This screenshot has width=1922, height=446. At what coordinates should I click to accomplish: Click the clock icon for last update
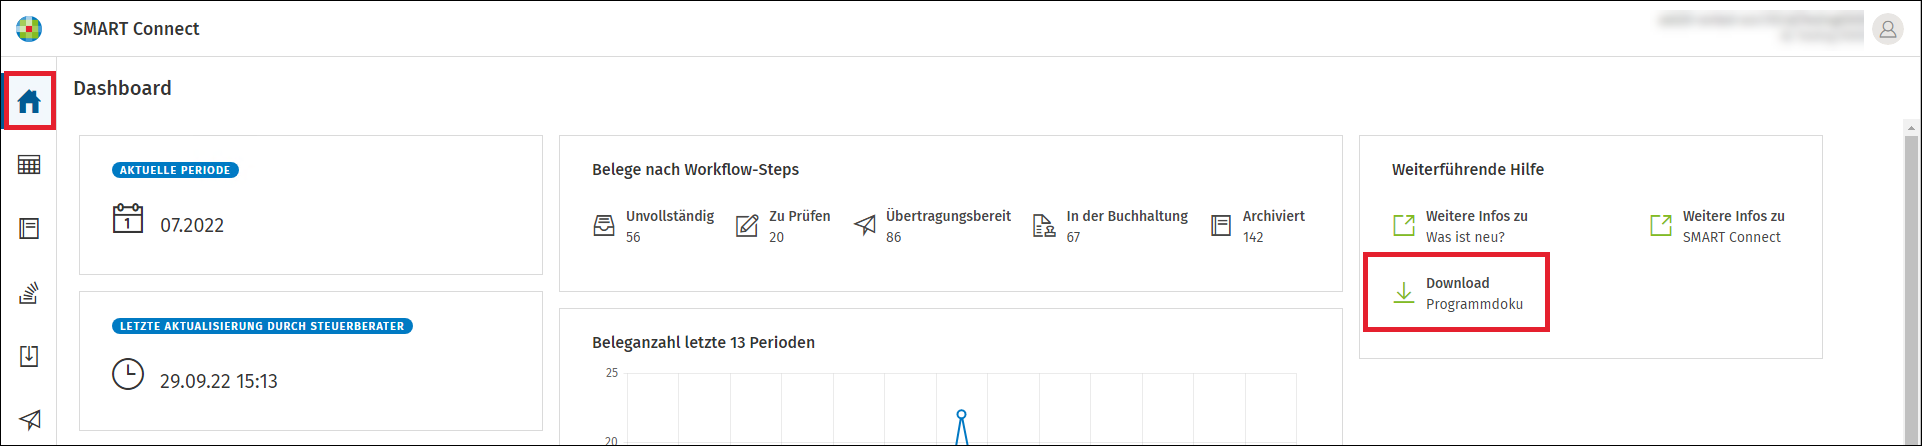(x=128, y=374)
